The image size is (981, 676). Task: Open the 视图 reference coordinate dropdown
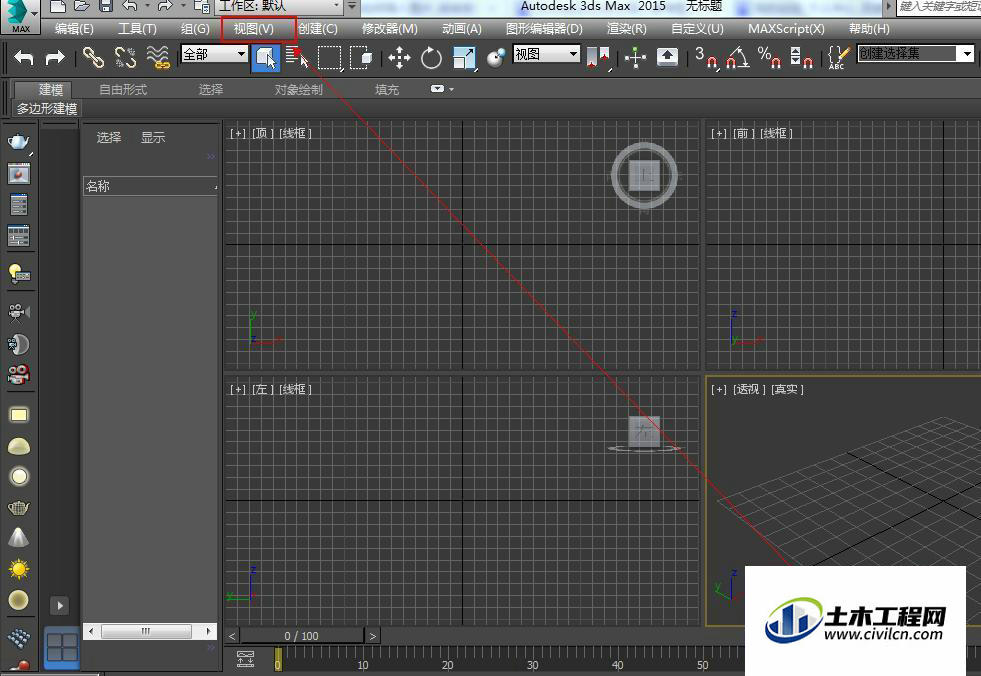coord(546,54)
